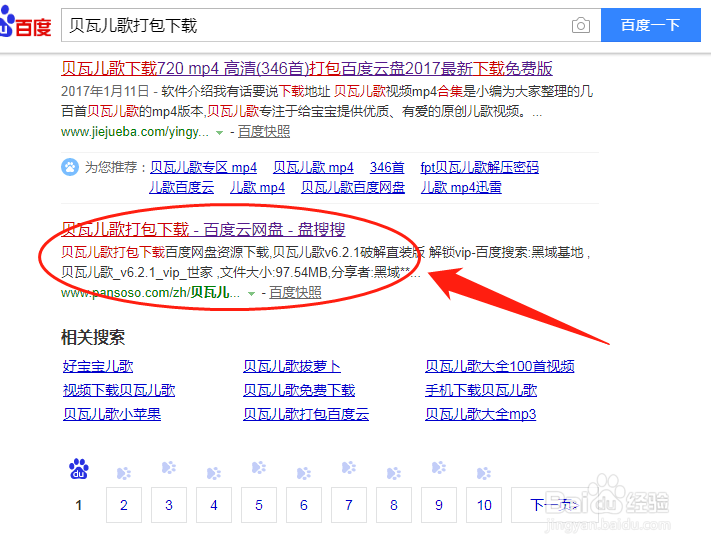Viewport: 711px width, 550px height.
Task: Click the paw icon above page 2
Action: [x=123, y=473]
